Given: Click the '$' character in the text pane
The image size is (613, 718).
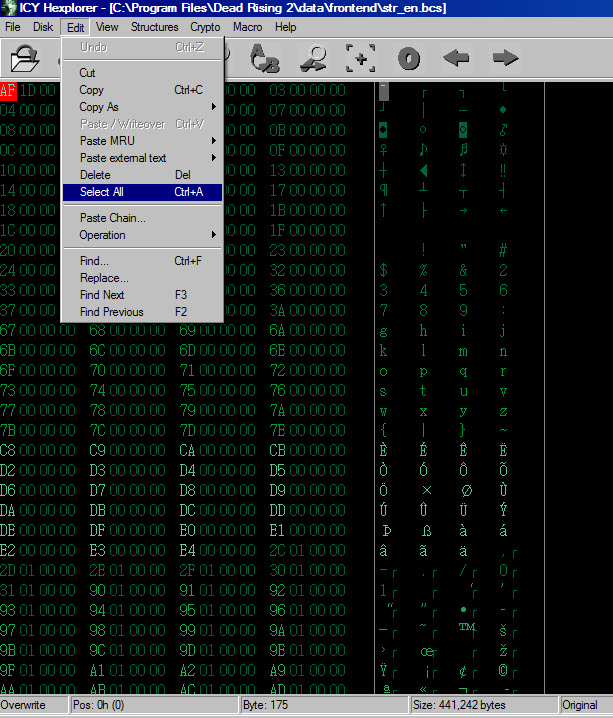Looking at the screenshot, I should [x=384, y=270].
